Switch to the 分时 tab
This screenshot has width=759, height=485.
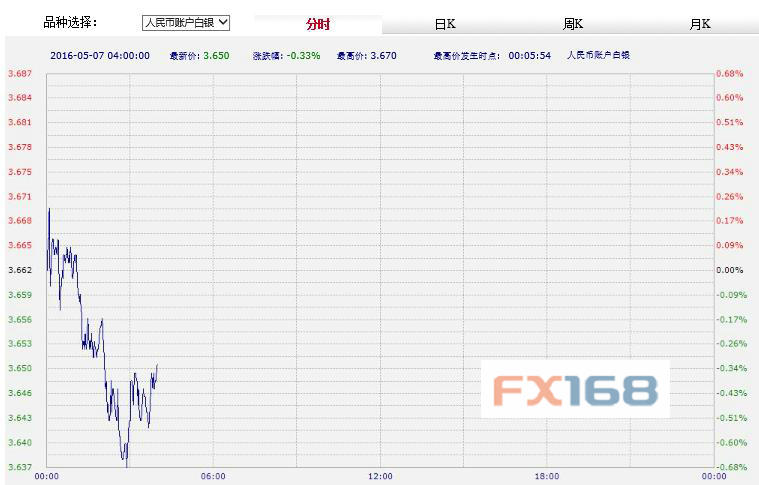[318, 24]
